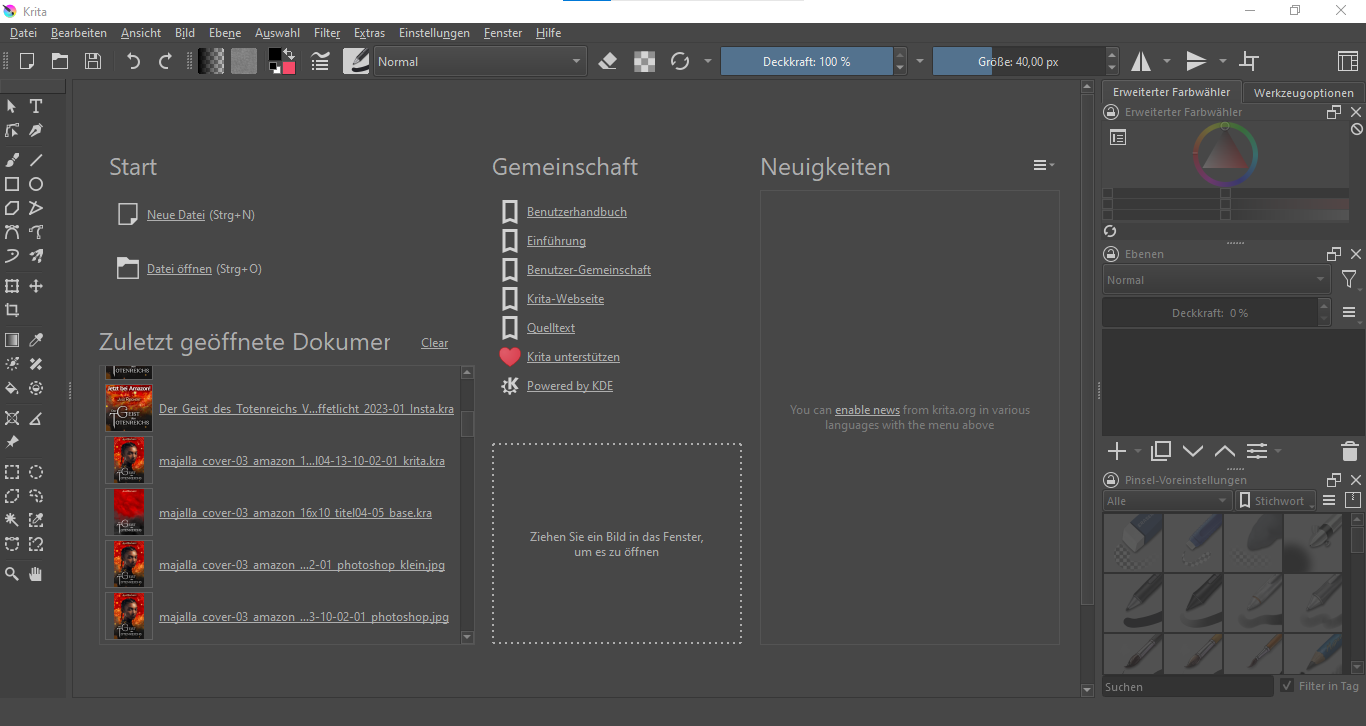Toggle eraser mode in toolbar
The image size is (1366, 726).
tap(608, 61)
